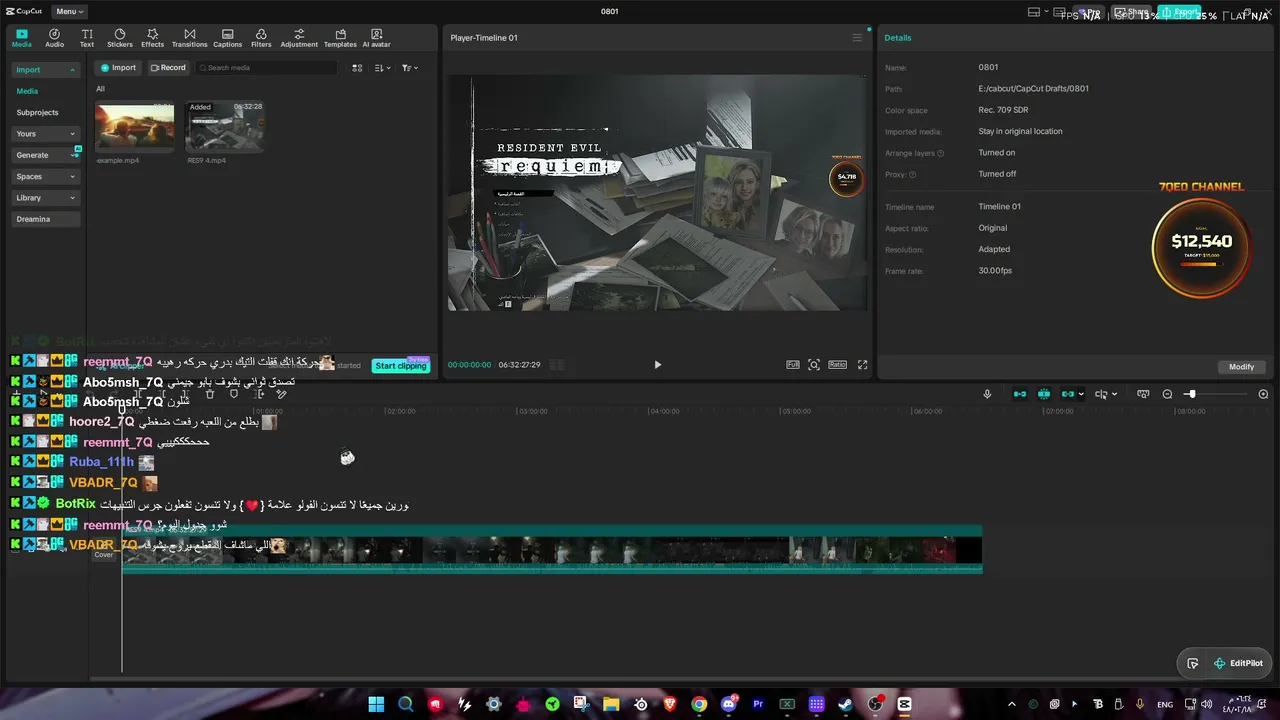Click the preview zoom-to-fit icon
This screenshot has width=1280, height=720.
point(814,365)
